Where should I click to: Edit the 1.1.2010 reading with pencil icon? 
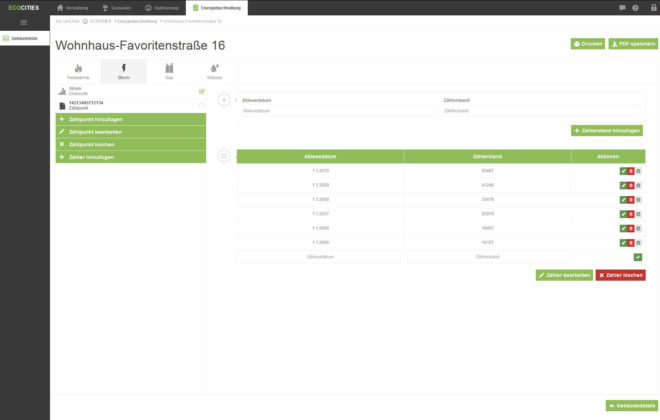(623, 171)
